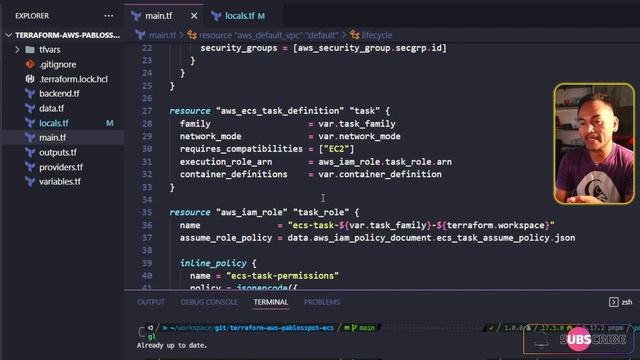640x360 pixels.
Task: Click the zsh terminal shell icon
Action: click(613, 302)
